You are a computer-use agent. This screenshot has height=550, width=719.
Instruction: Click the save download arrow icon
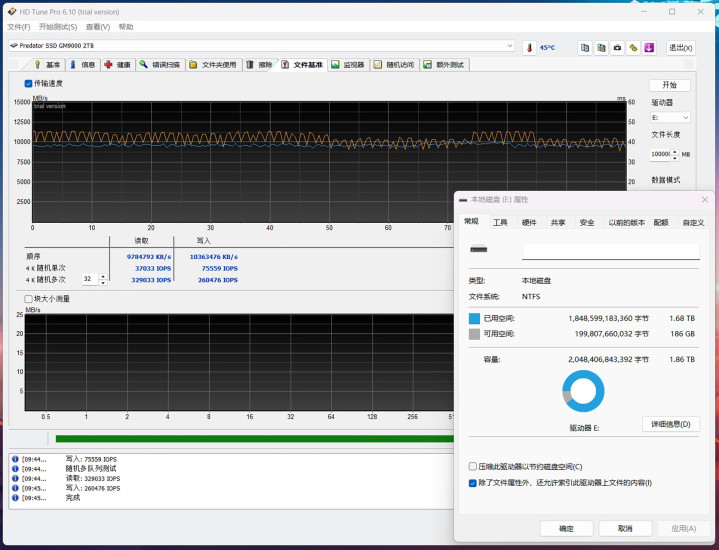click(x=648, y=47)
